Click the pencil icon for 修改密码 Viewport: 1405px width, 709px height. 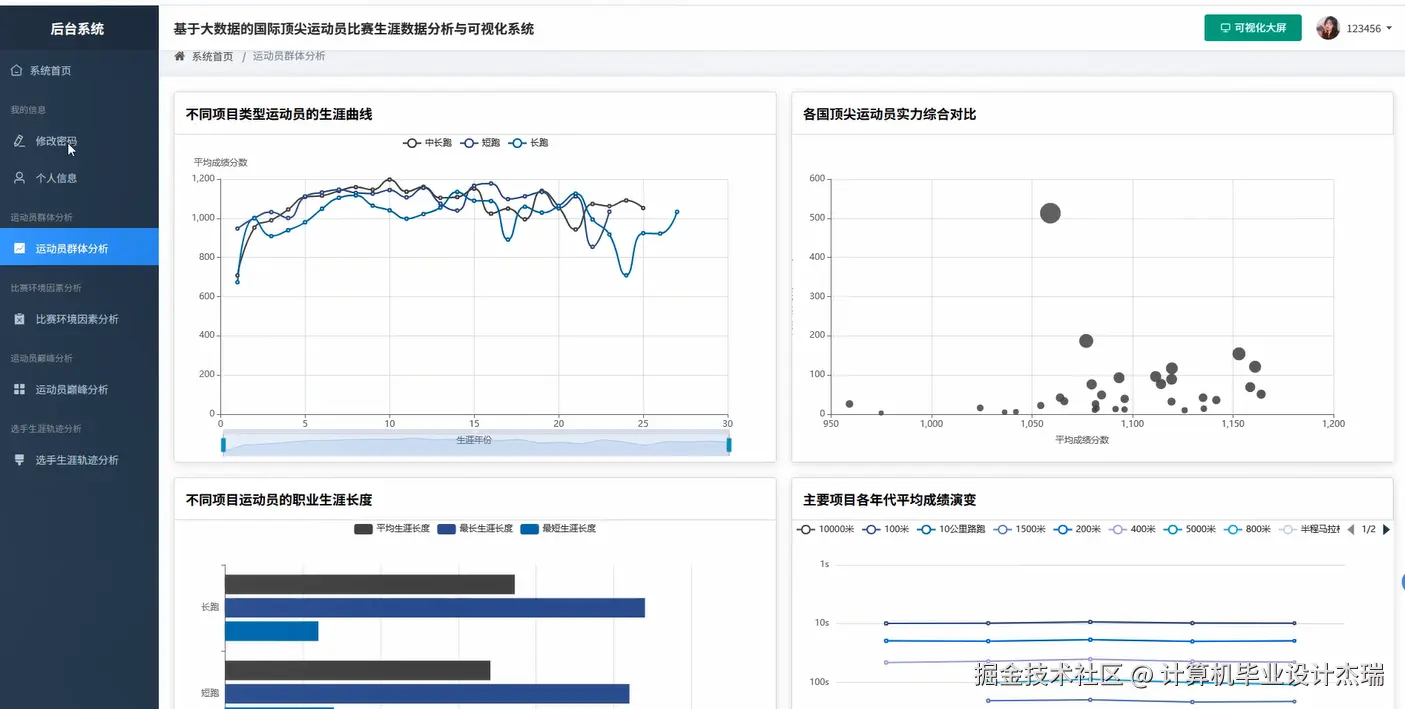19,141
